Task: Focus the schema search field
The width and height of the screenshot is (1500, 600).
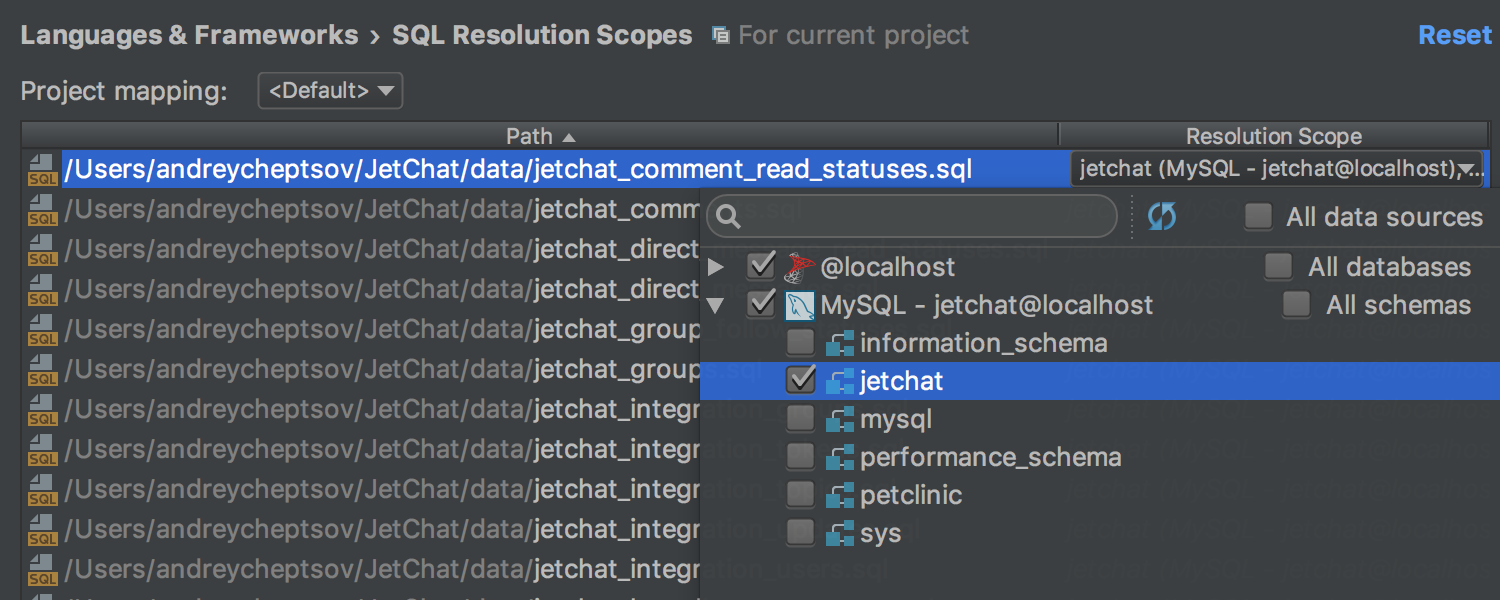Action: click(x=911, y=216)
